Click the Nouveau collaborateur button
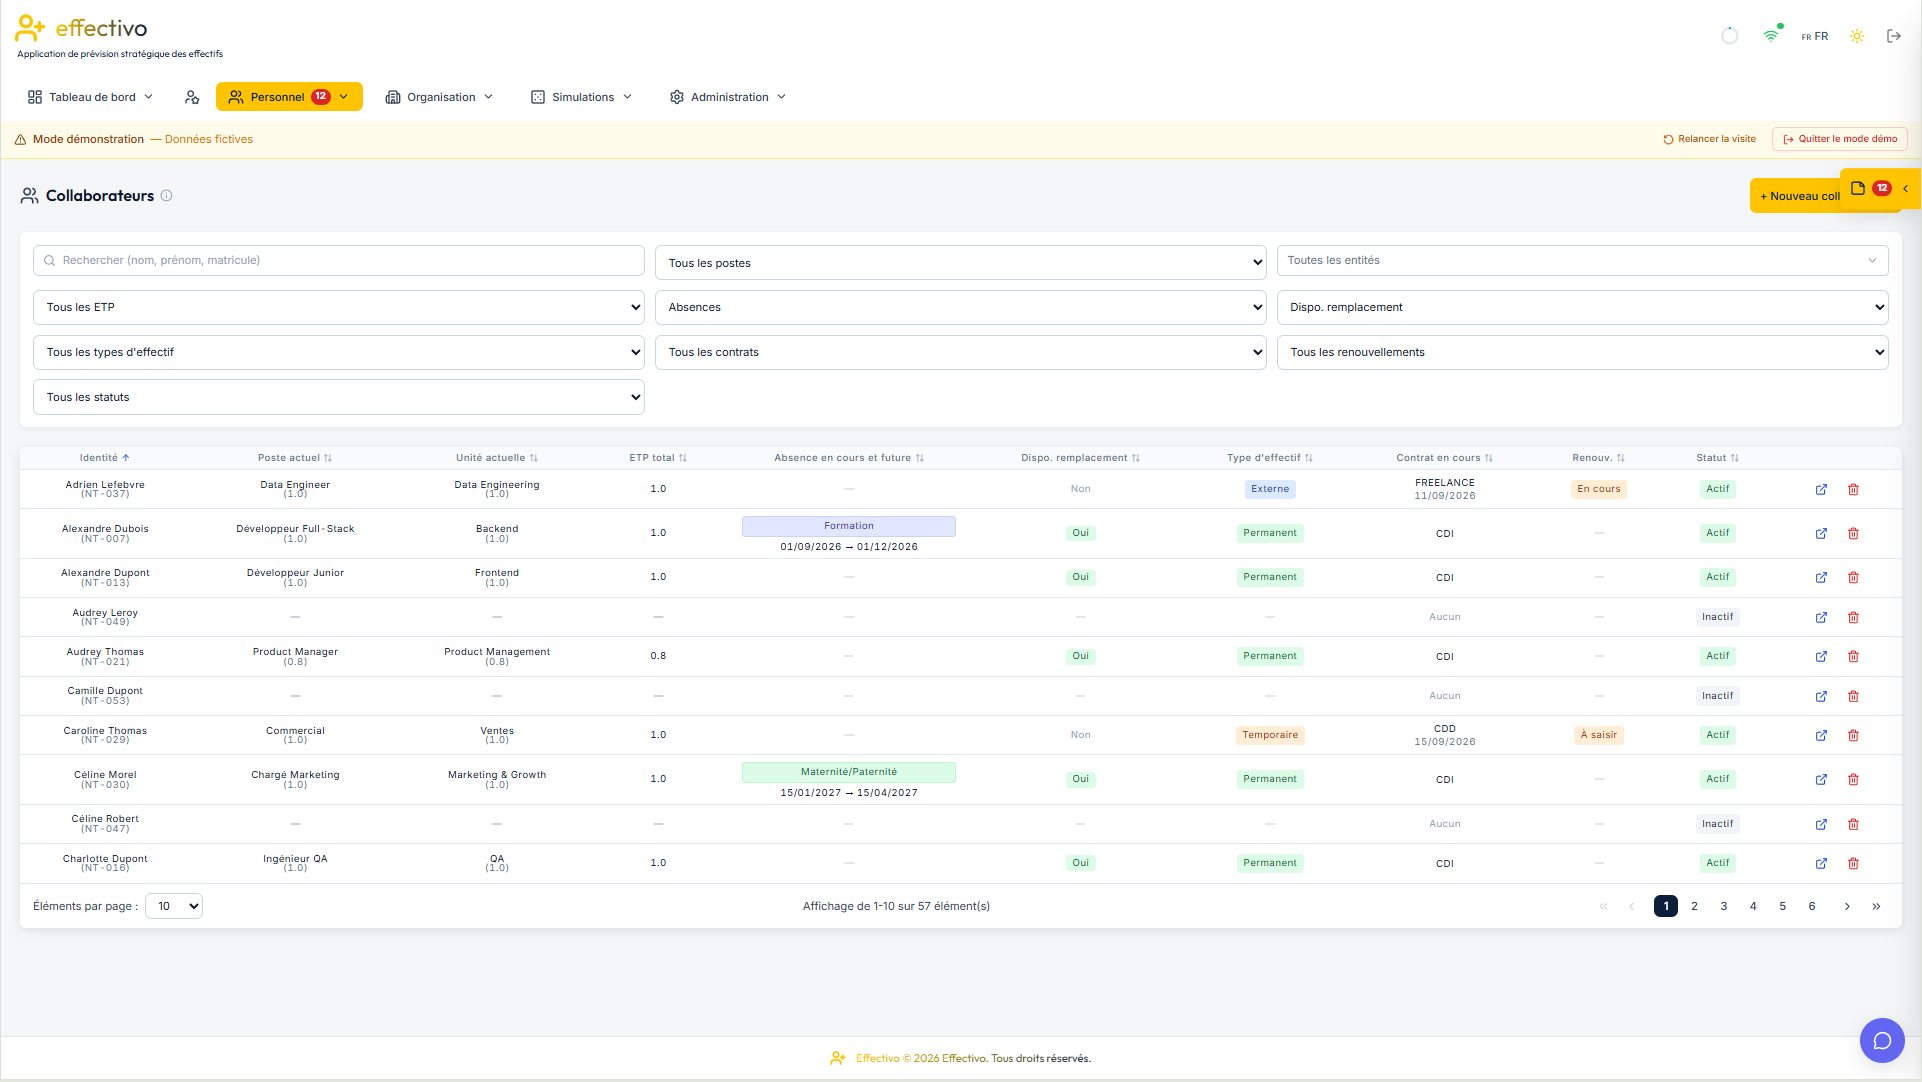 (x=1797, y=196)
